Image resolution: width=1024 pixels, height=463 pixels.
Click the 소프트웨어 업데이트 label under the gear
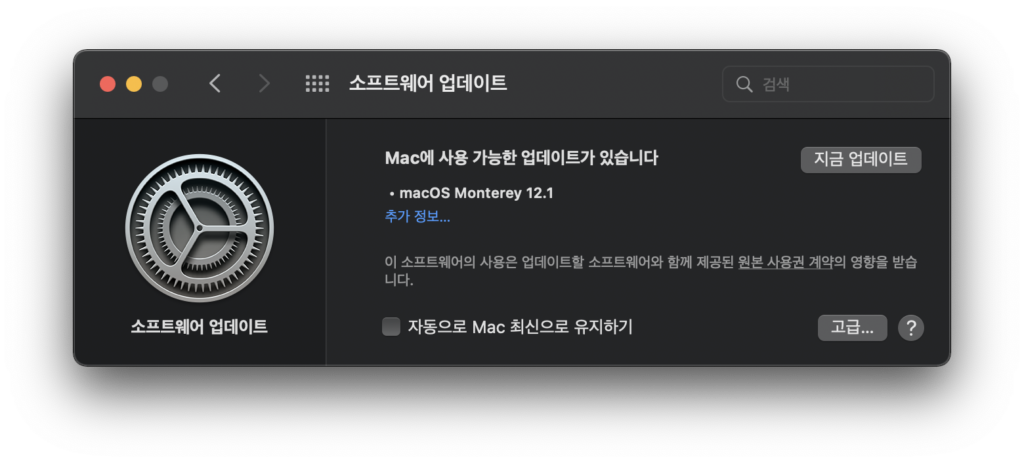[199, 327]
